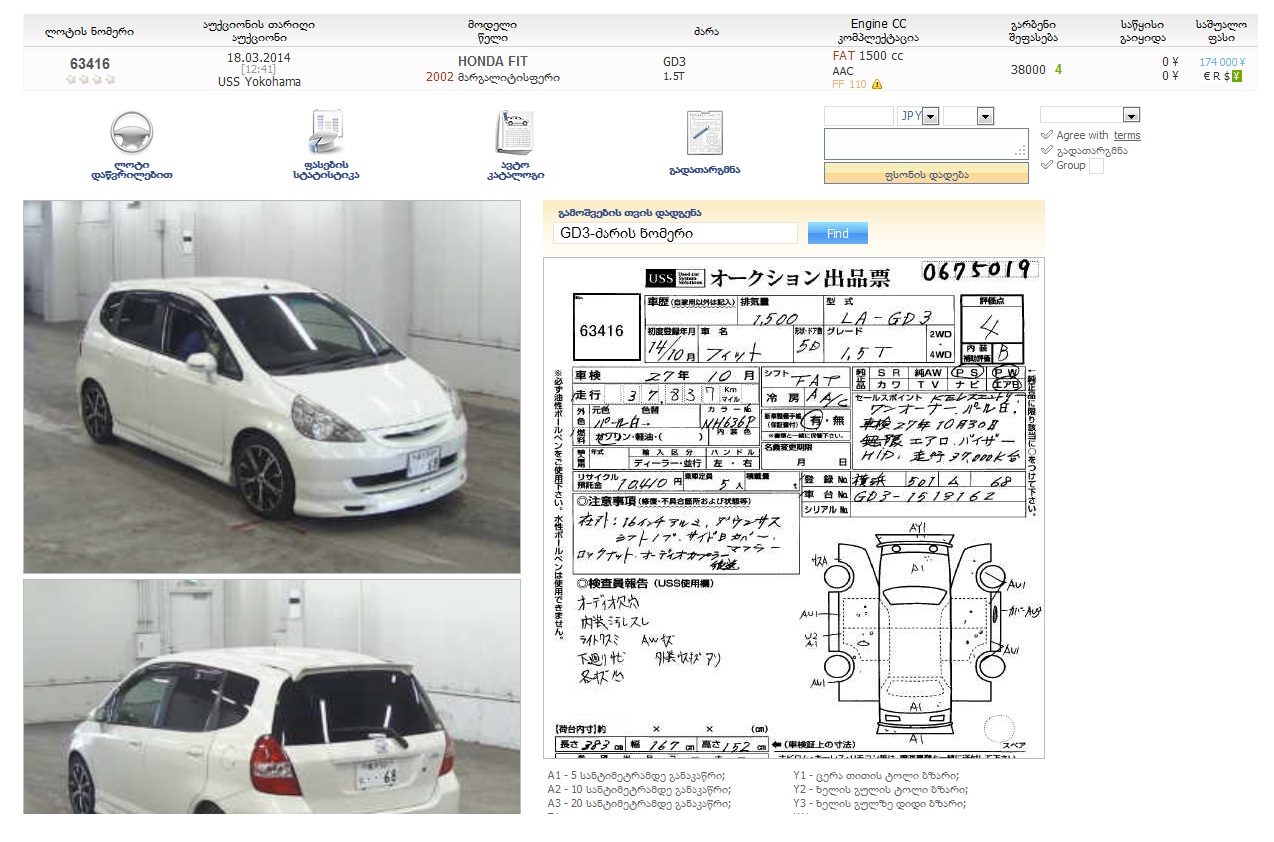1274x842 pixels.
Task: Click the lot details text link
Action: (131, 169)
